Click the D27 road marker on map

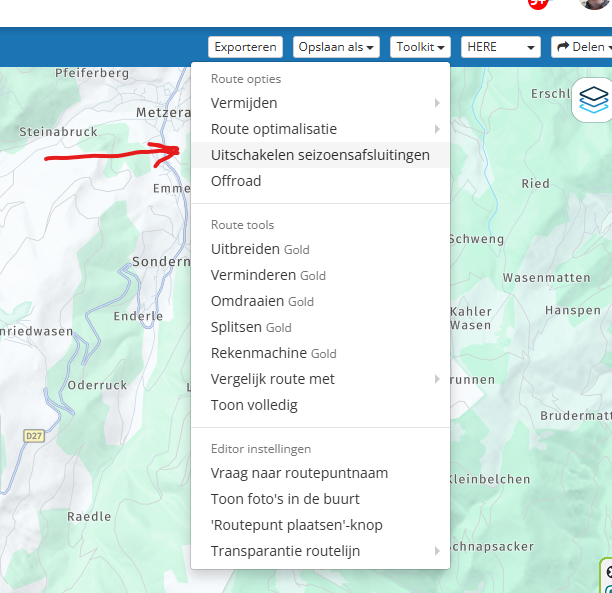pos(33,436)
